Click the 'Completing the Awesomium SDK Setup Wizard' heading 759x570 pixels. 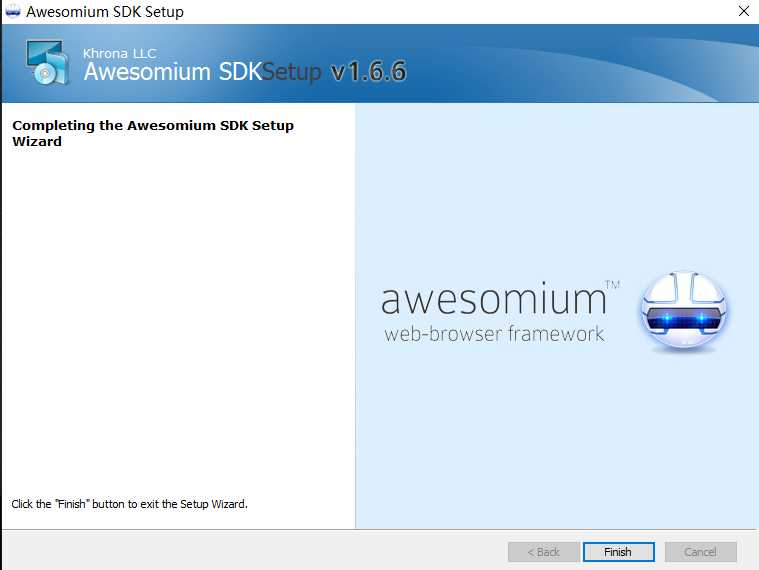153,133
